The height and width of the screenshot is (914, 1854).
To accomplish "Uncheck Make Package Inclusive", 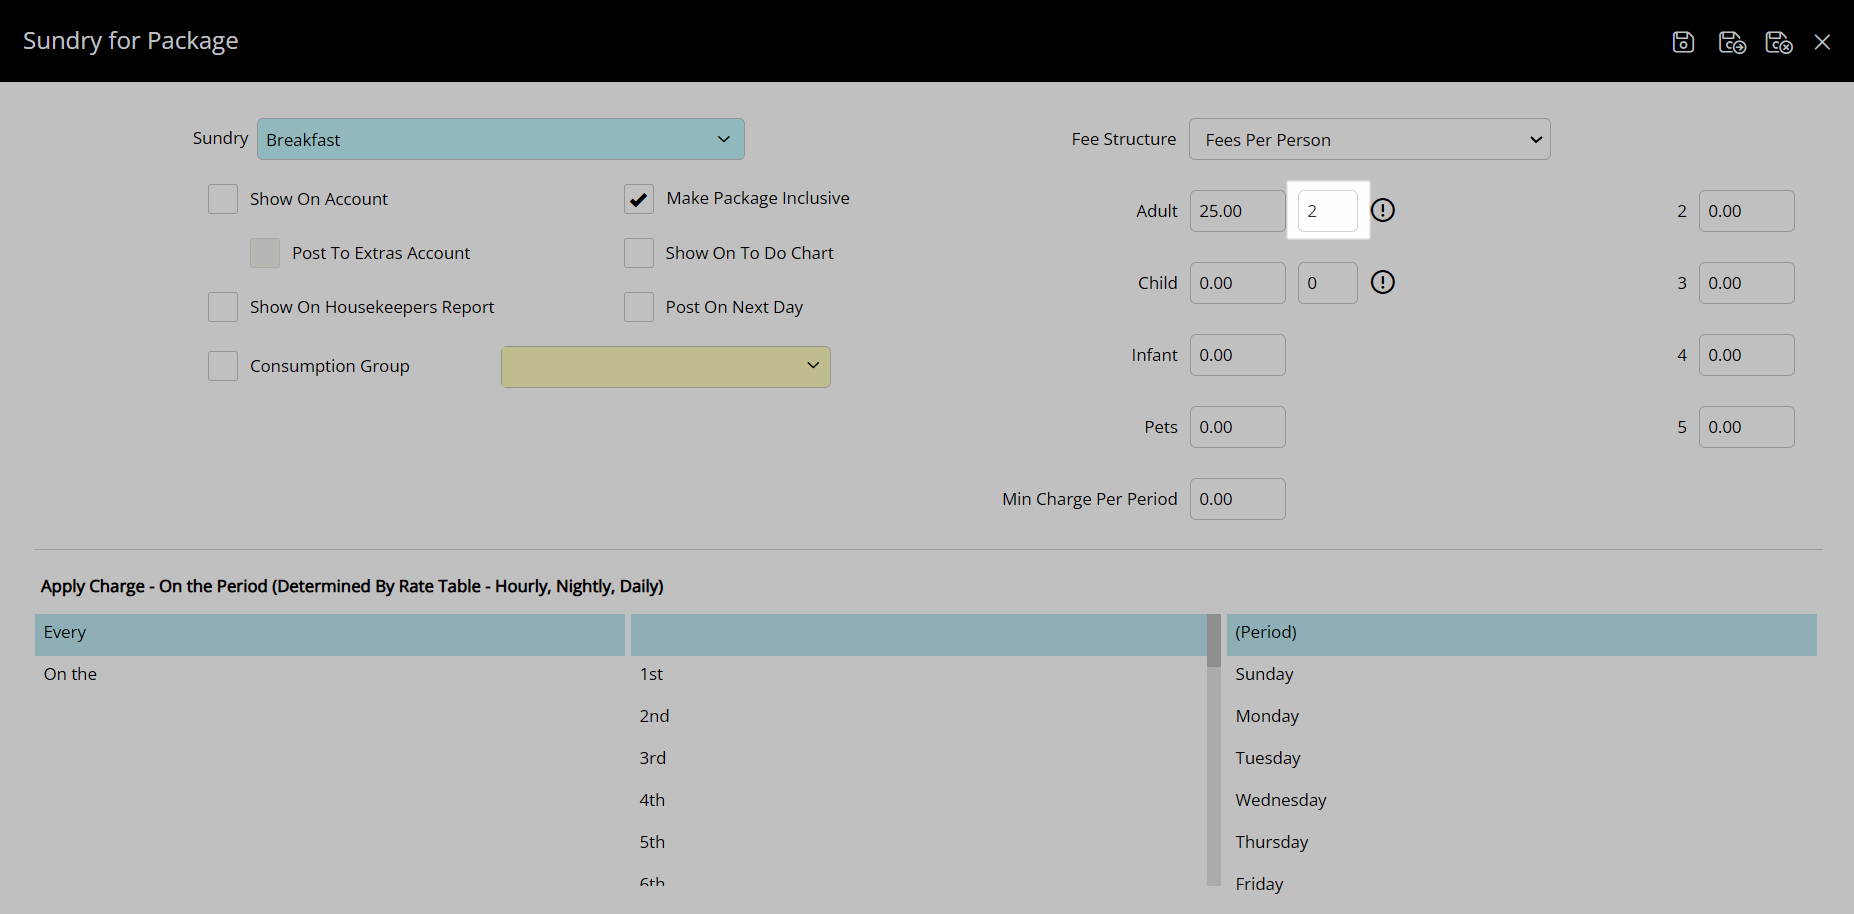I will [639, 199].
